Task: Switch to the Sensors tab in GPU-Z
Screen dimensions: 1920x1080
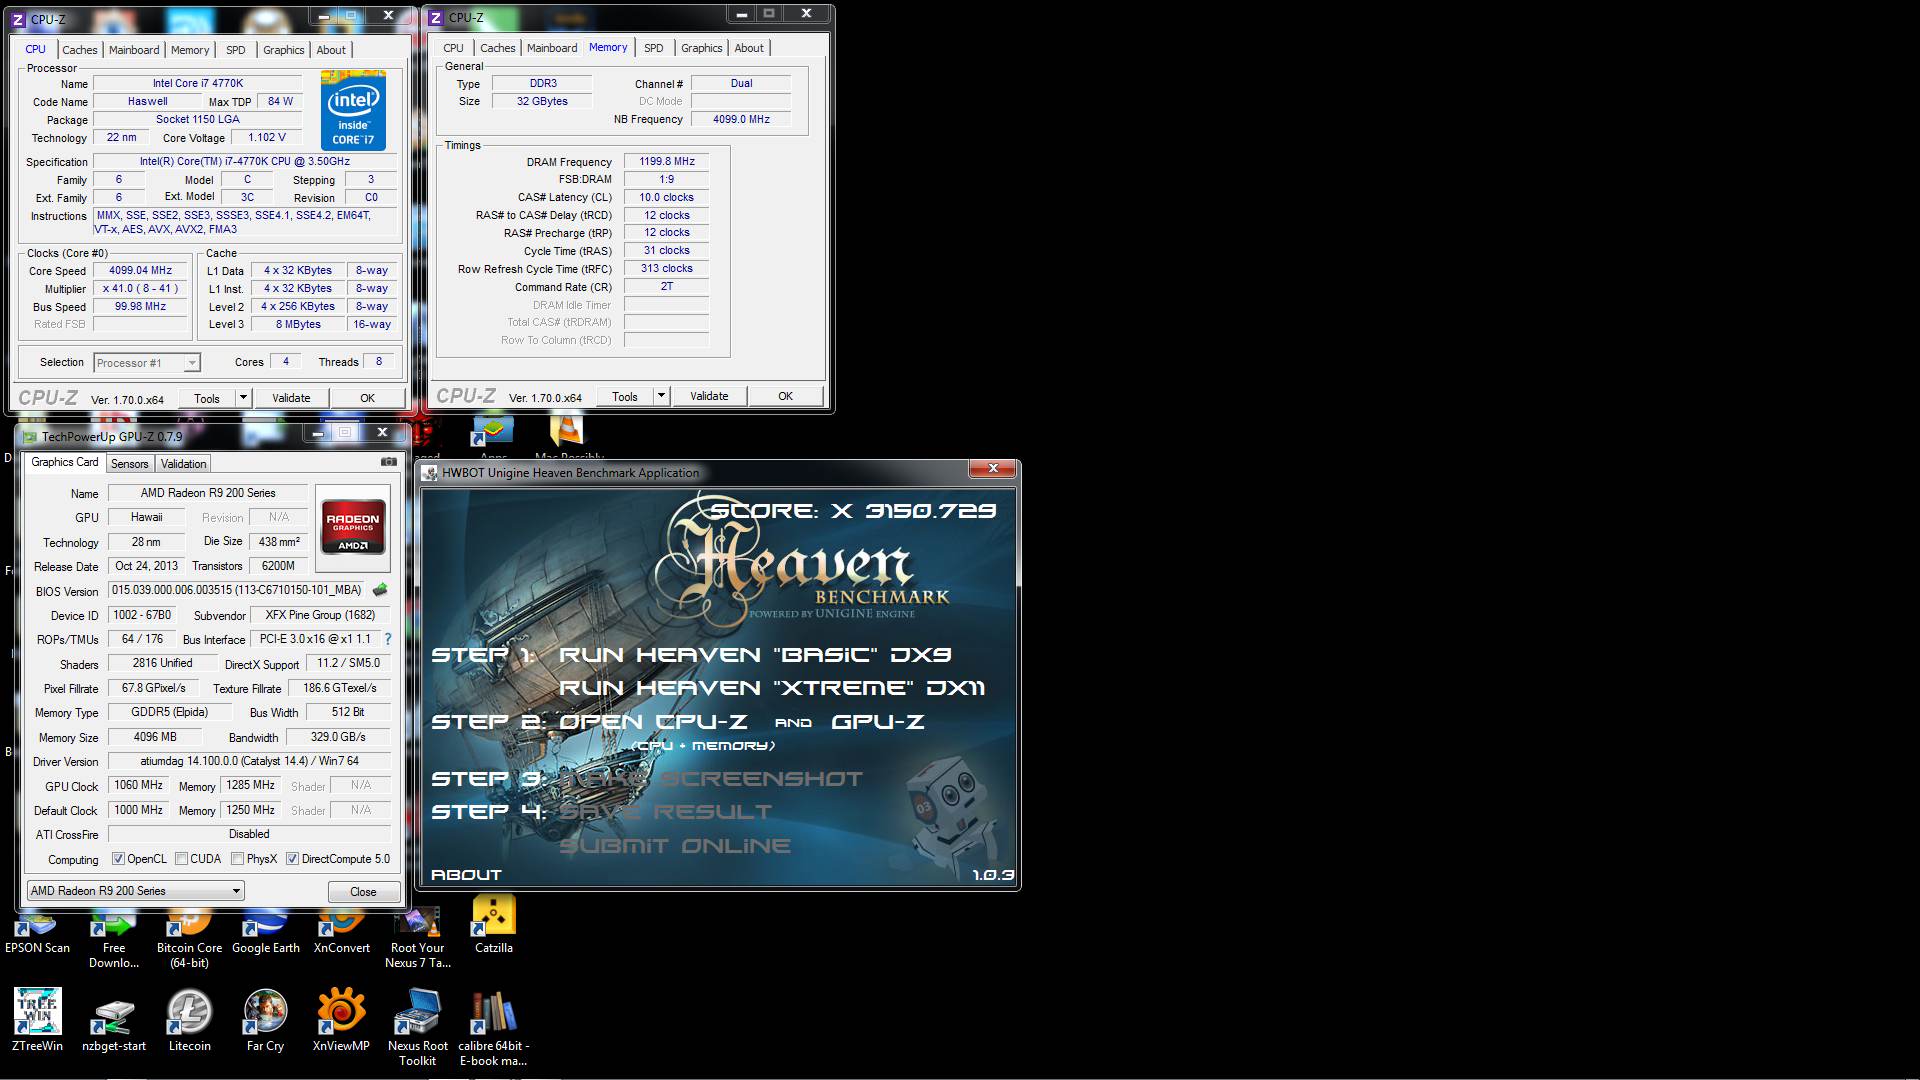Action: point(129,464)
